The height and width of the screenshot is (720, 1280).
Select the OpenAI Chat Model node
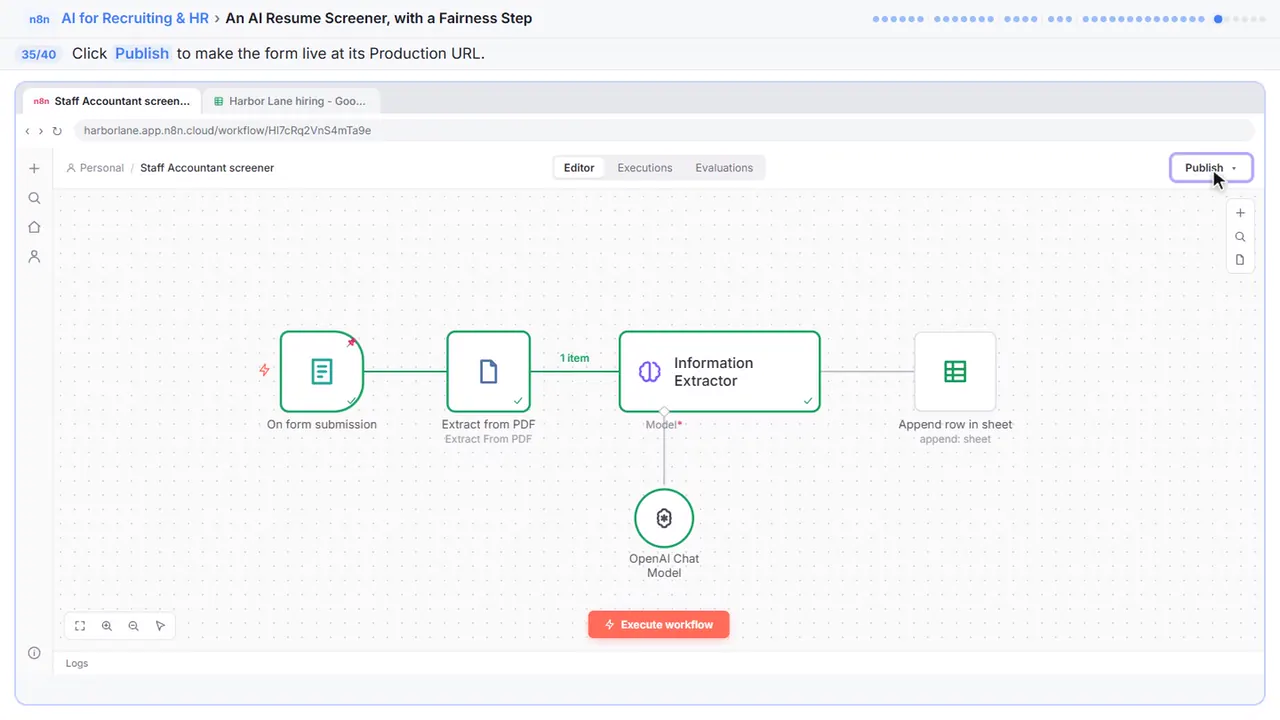click(x=664, y=518)
